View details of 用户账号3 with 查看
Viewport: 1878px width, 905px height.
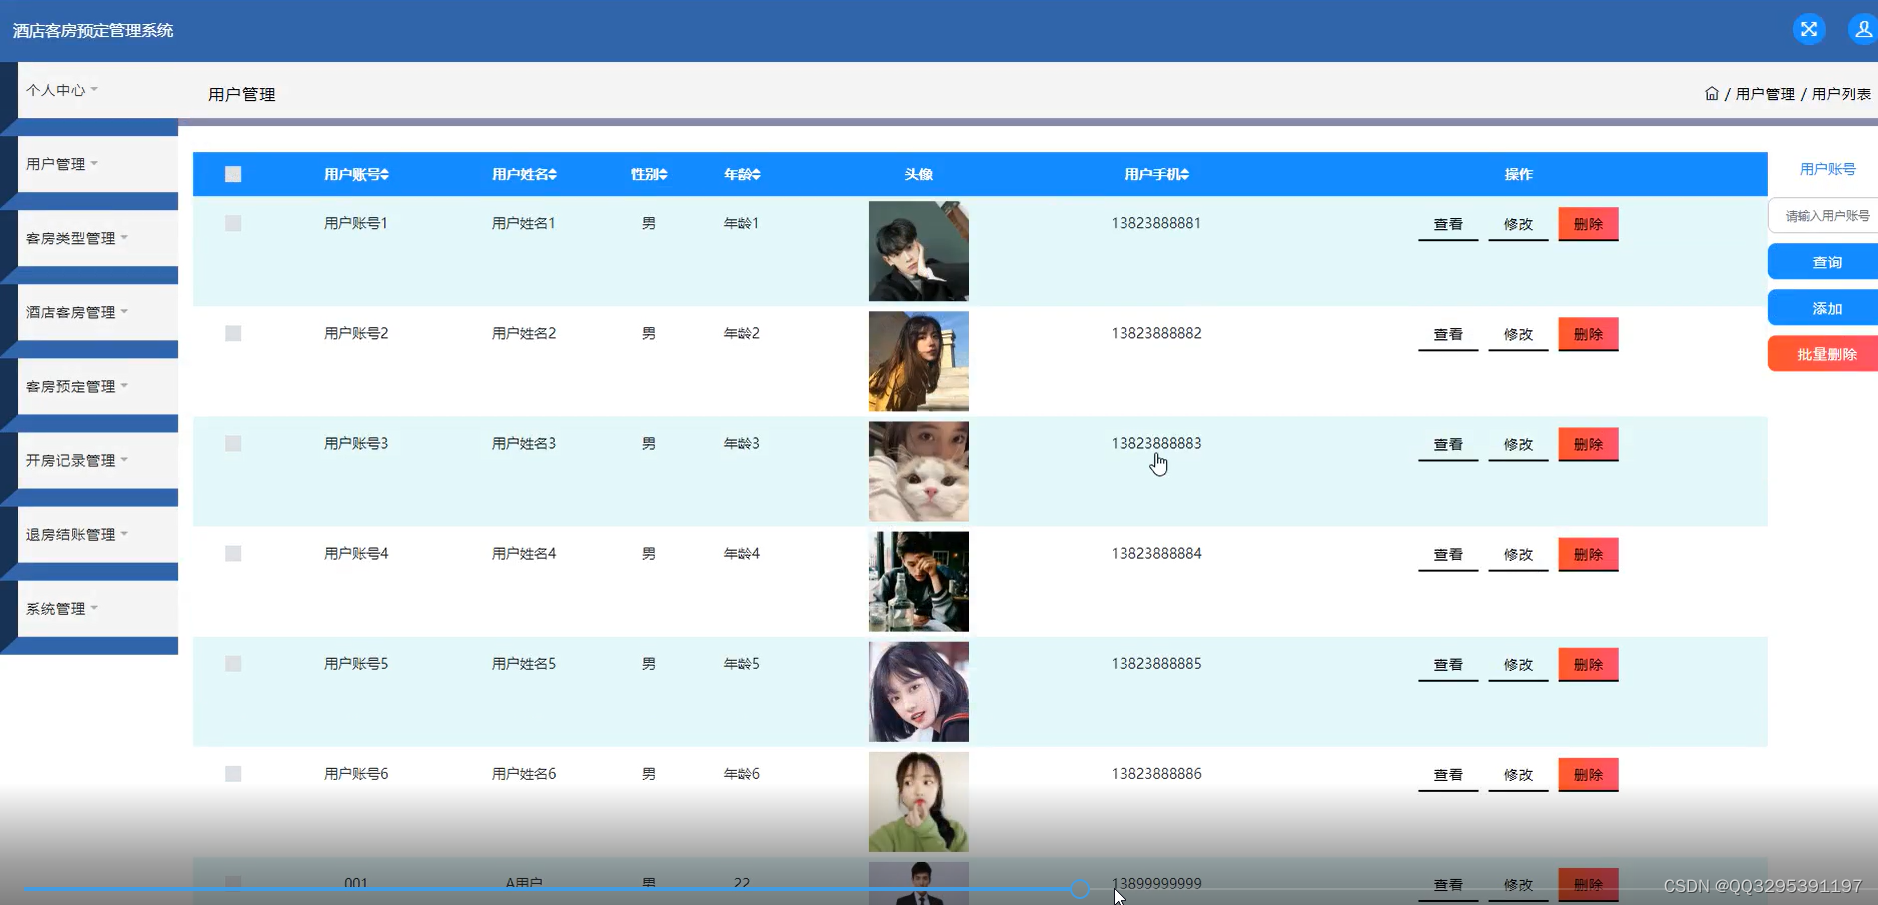pyautogui.click(x=1448, y=444)
